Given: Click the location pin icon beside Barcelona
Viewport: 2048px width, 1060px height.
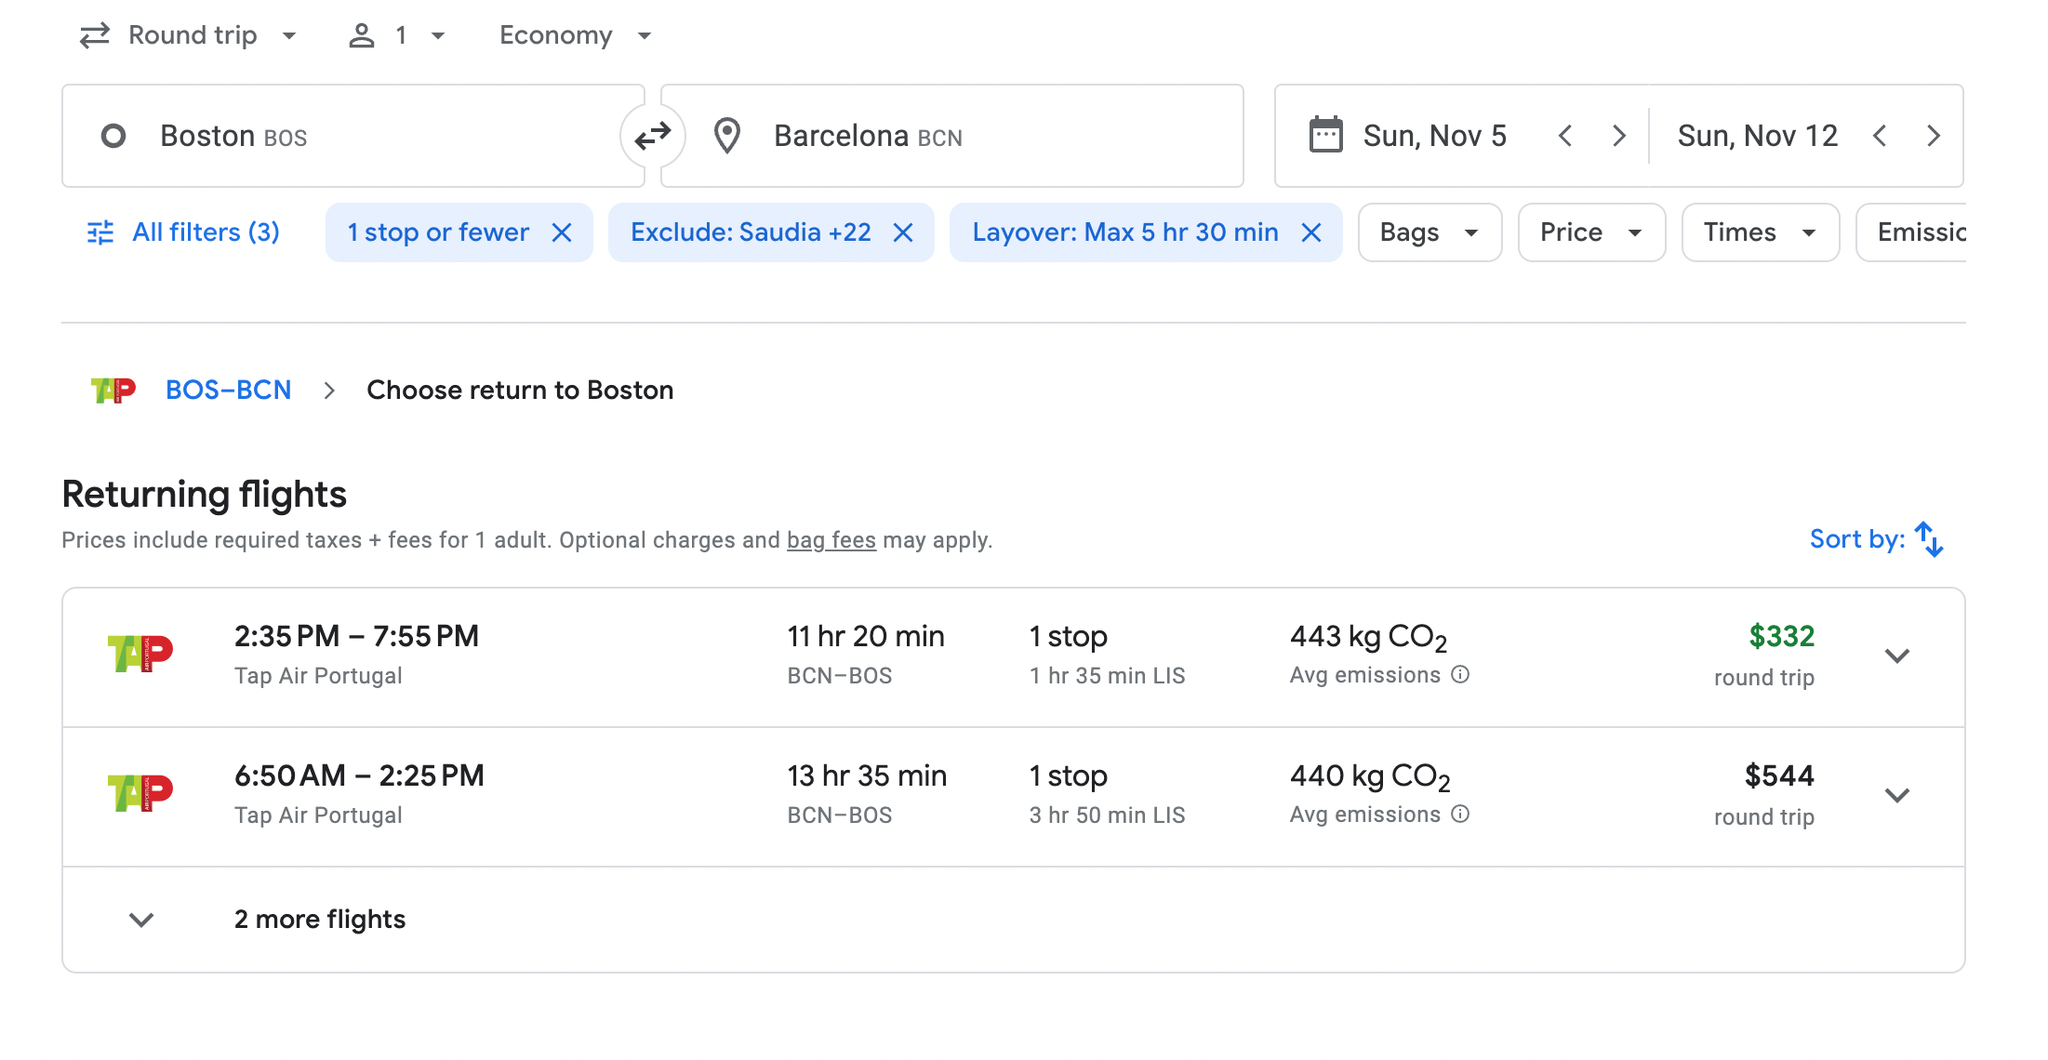Looking at the screenshot, I should 727,135.
